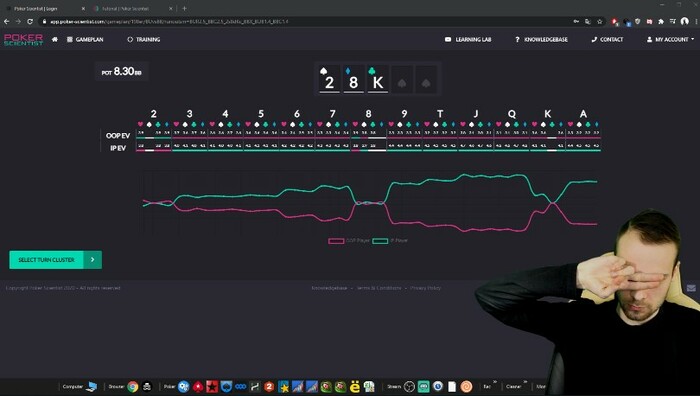Screen dimensions: 700x396
Task: Open the Knowledgebase in the navbar
Action: [541, 39]
